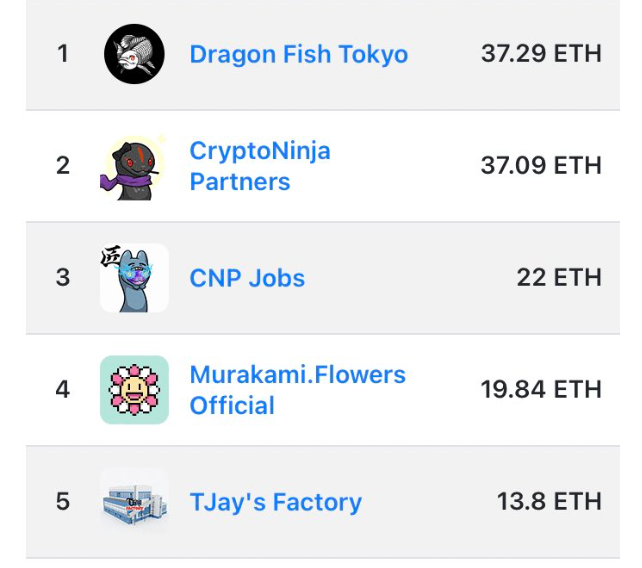Click rank number 2 in the list
The width and height of the screenshot is (642, 568).
pos(63,165)
